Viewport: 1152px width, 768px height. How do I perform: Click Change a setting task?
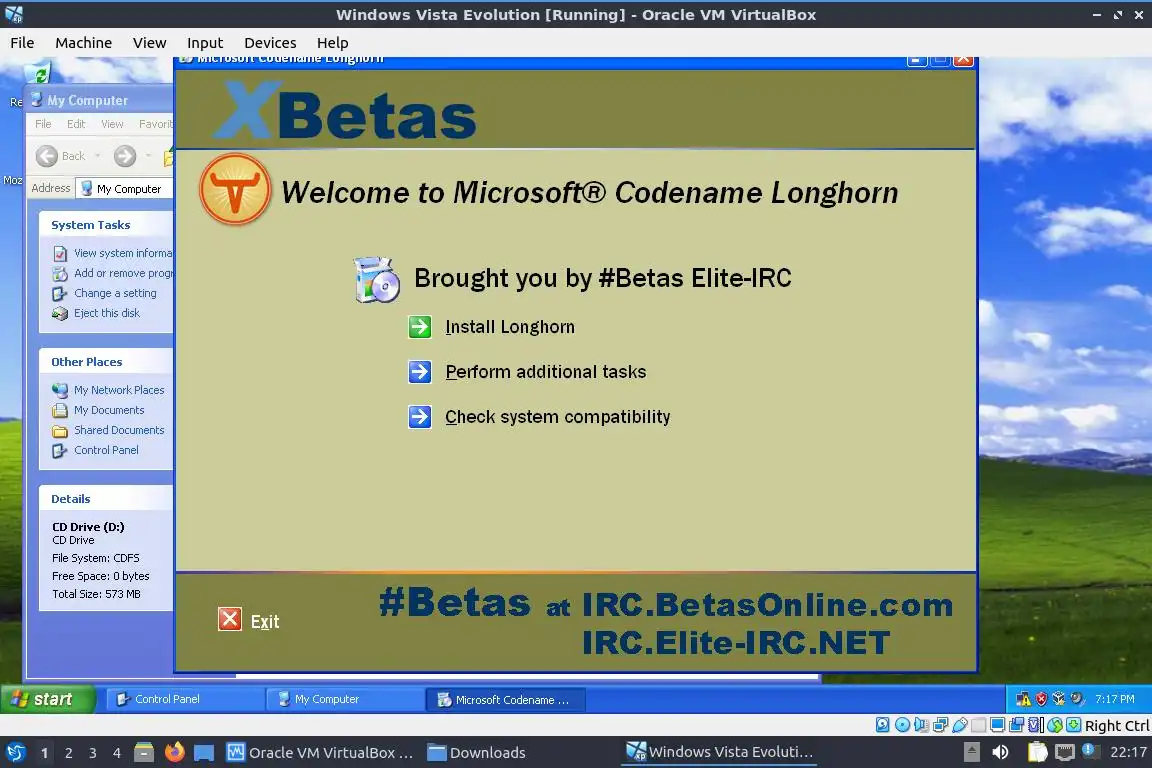coord(104,293)
